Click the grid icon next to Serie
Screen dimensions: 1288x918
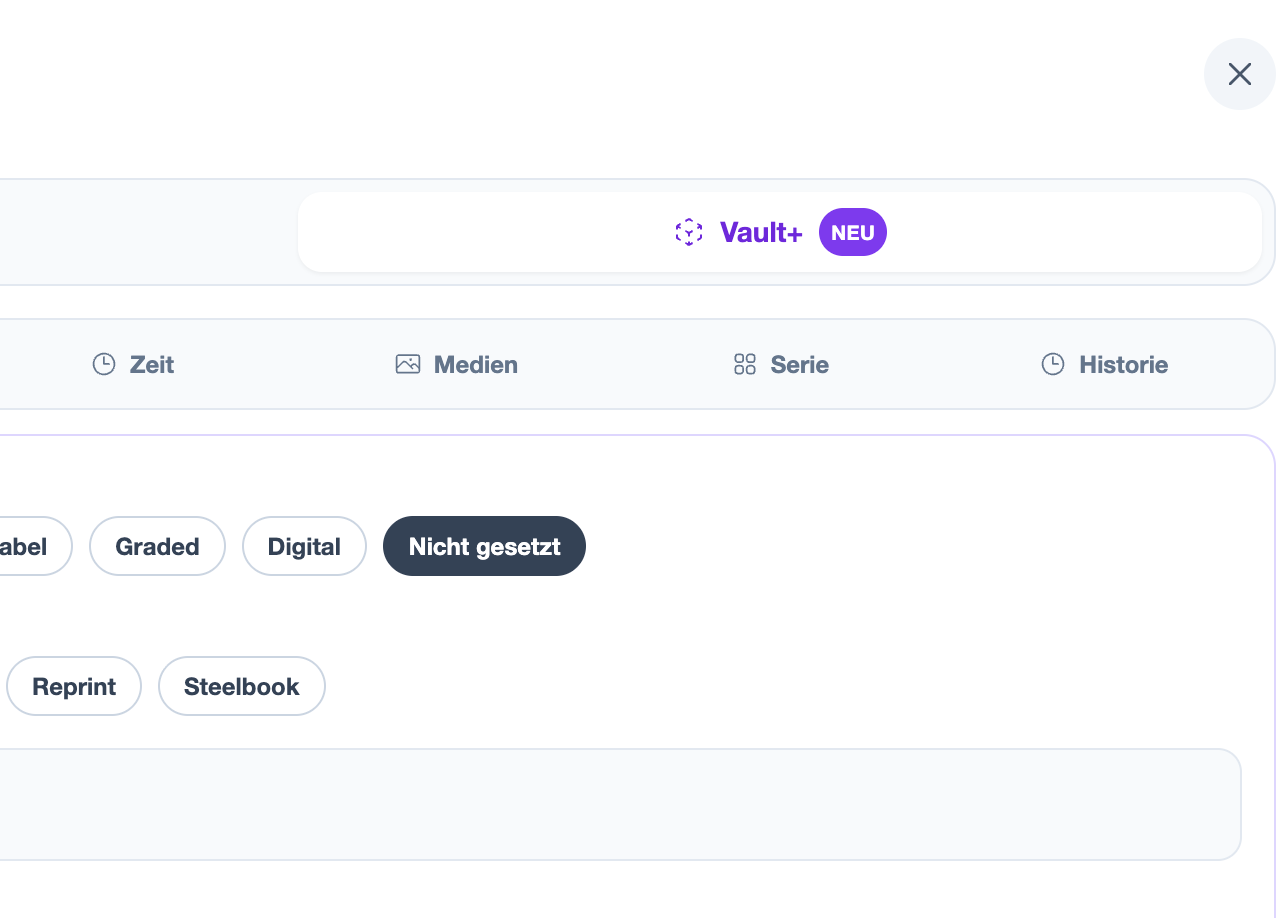click(744, 364)
